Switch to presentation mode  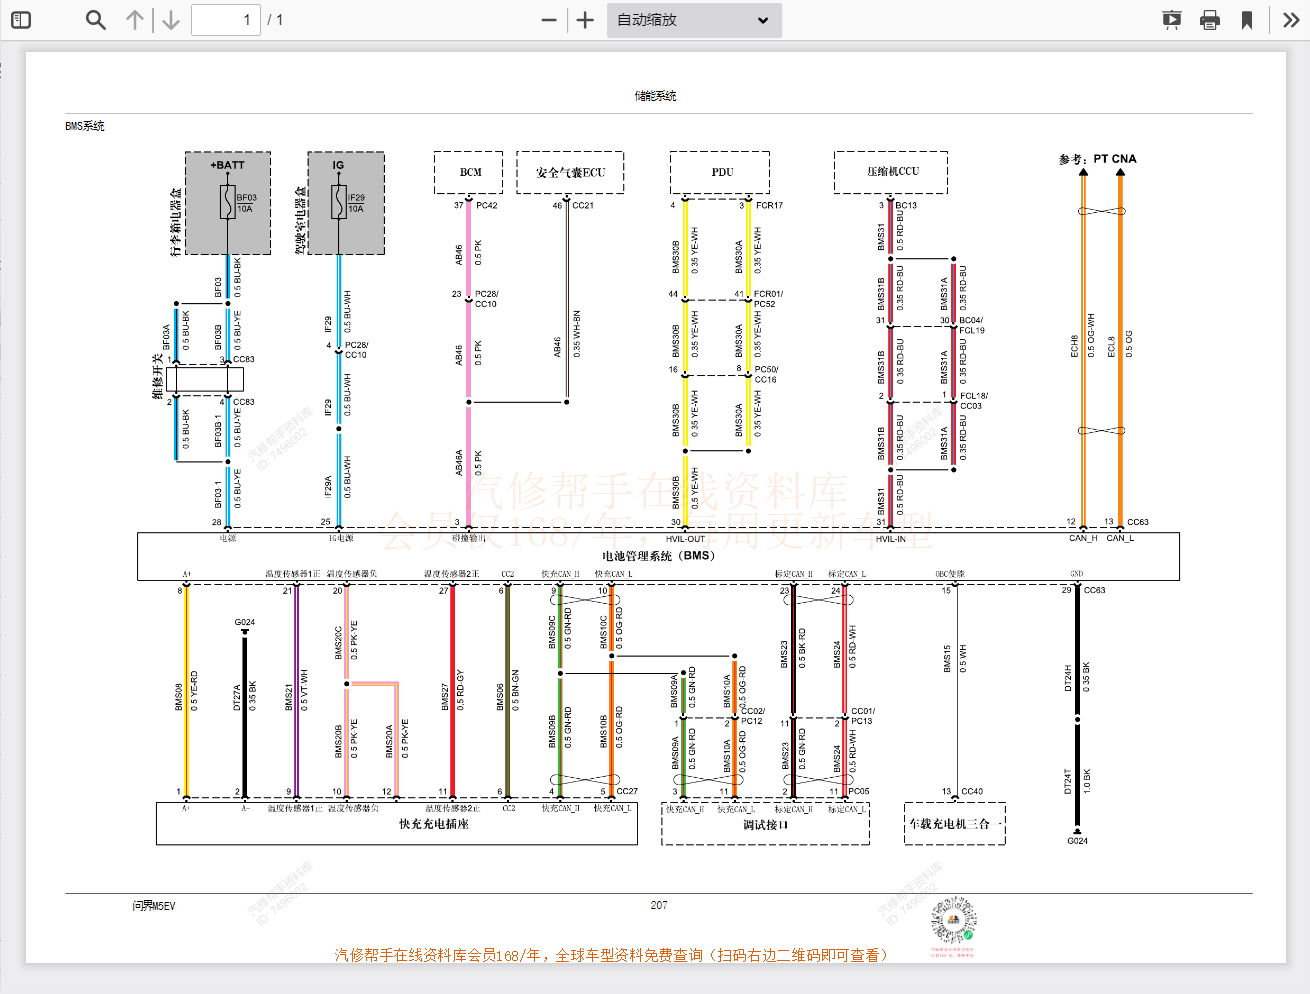pyautogui.click(x=1172, y=20)
